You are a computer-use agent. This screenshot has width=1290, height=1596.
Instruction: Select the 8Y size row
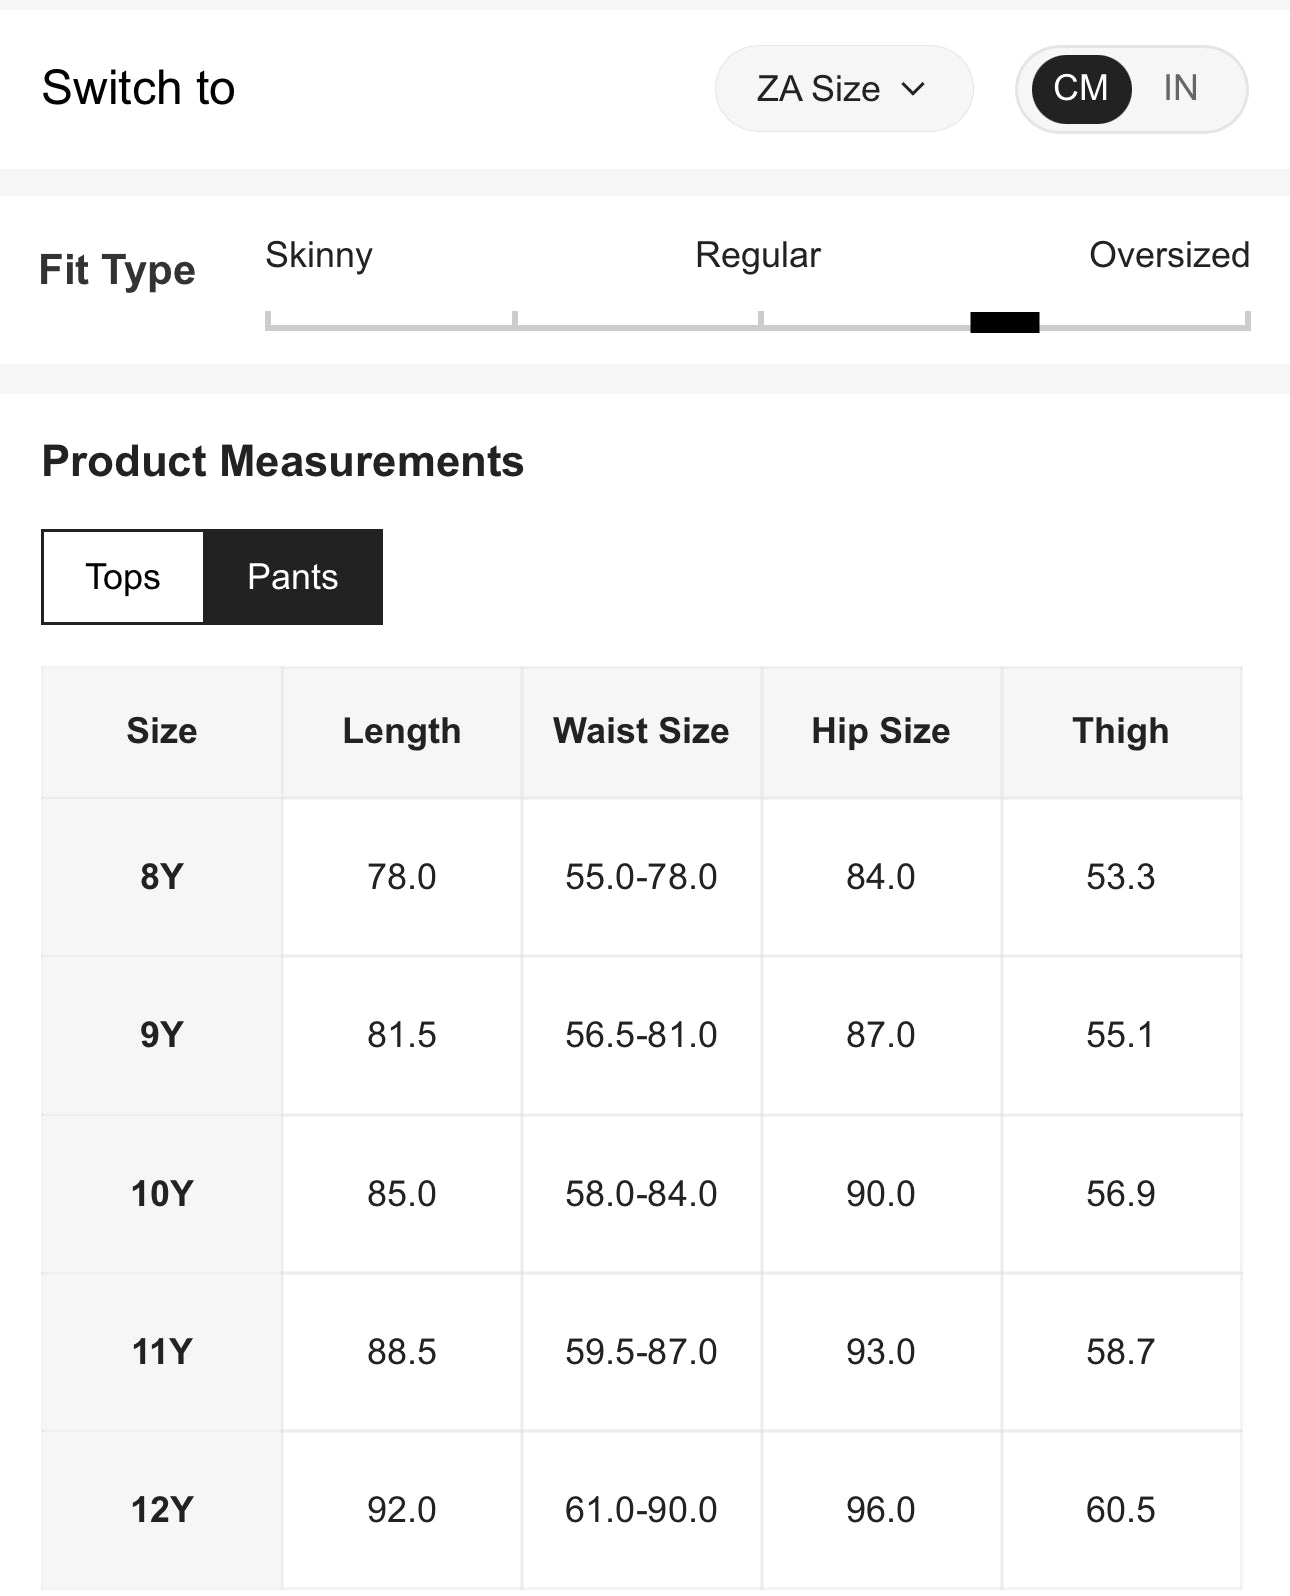click(x=162, y=877)
